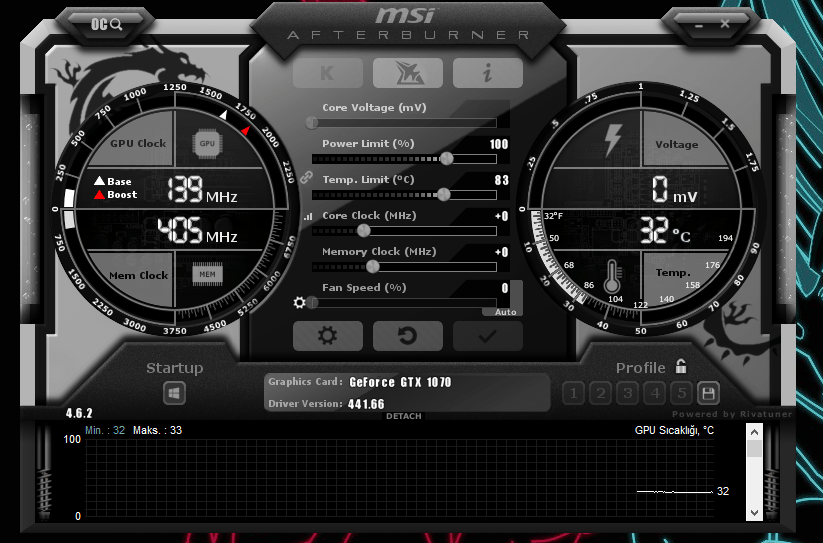Toggle the Windows Startup icon
Image resolution: width=823 pixels, height=543 pixels.
(x=174, y=393)
